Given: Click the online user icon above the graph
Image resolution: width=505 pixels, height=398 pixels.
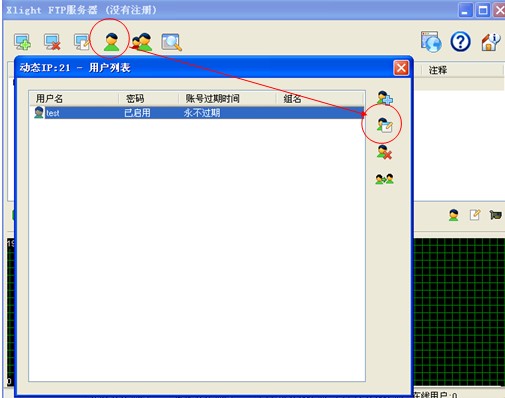Looking at the screenshot, I should point(453,215).
